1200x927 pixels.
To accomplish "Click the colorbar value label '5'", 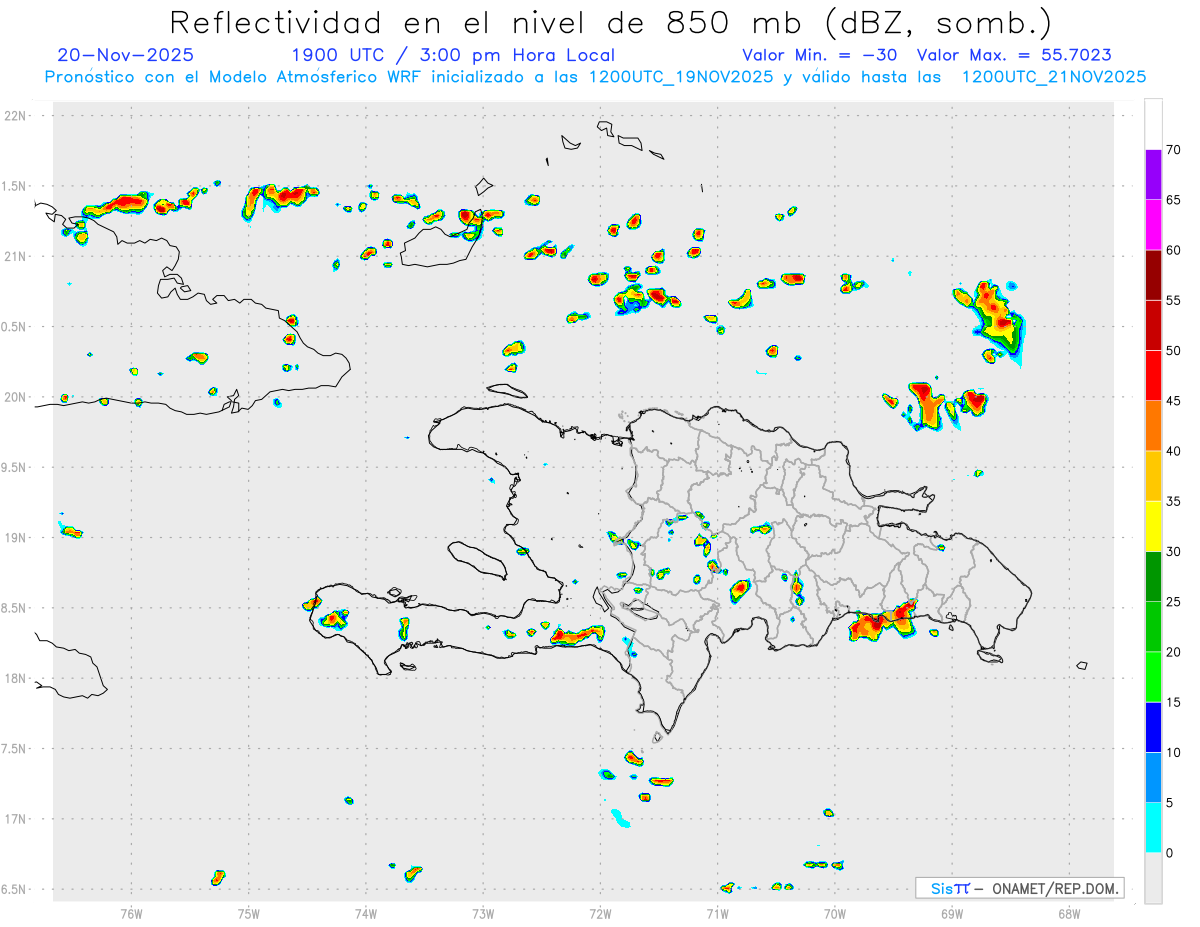I will coord(1169,803).
